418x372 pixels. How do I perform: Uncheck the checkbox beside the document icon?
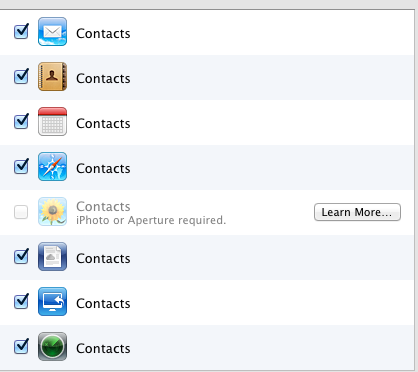tap(21, 257)
